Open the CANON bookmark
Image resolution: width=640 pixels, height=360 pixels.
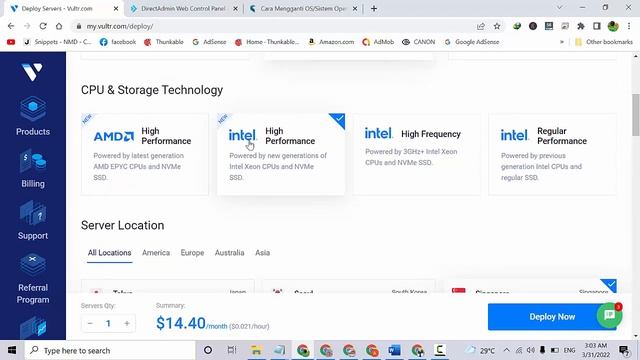[x=418, y=42]
